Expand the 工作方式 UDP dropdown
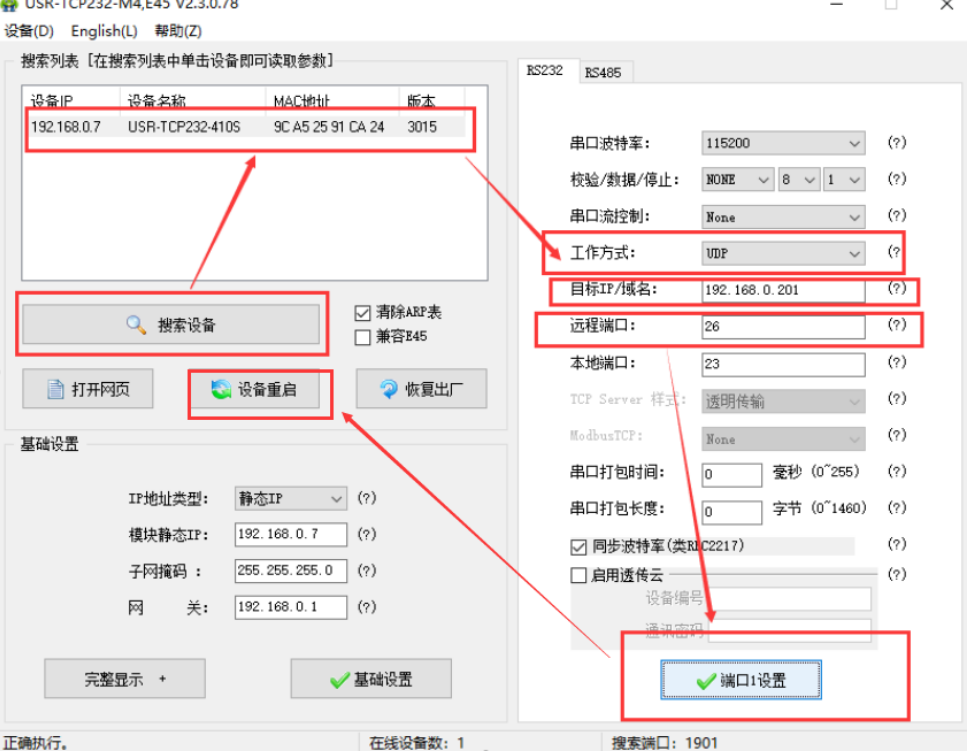Screen dimensions: 974x754 pos(784,254)
